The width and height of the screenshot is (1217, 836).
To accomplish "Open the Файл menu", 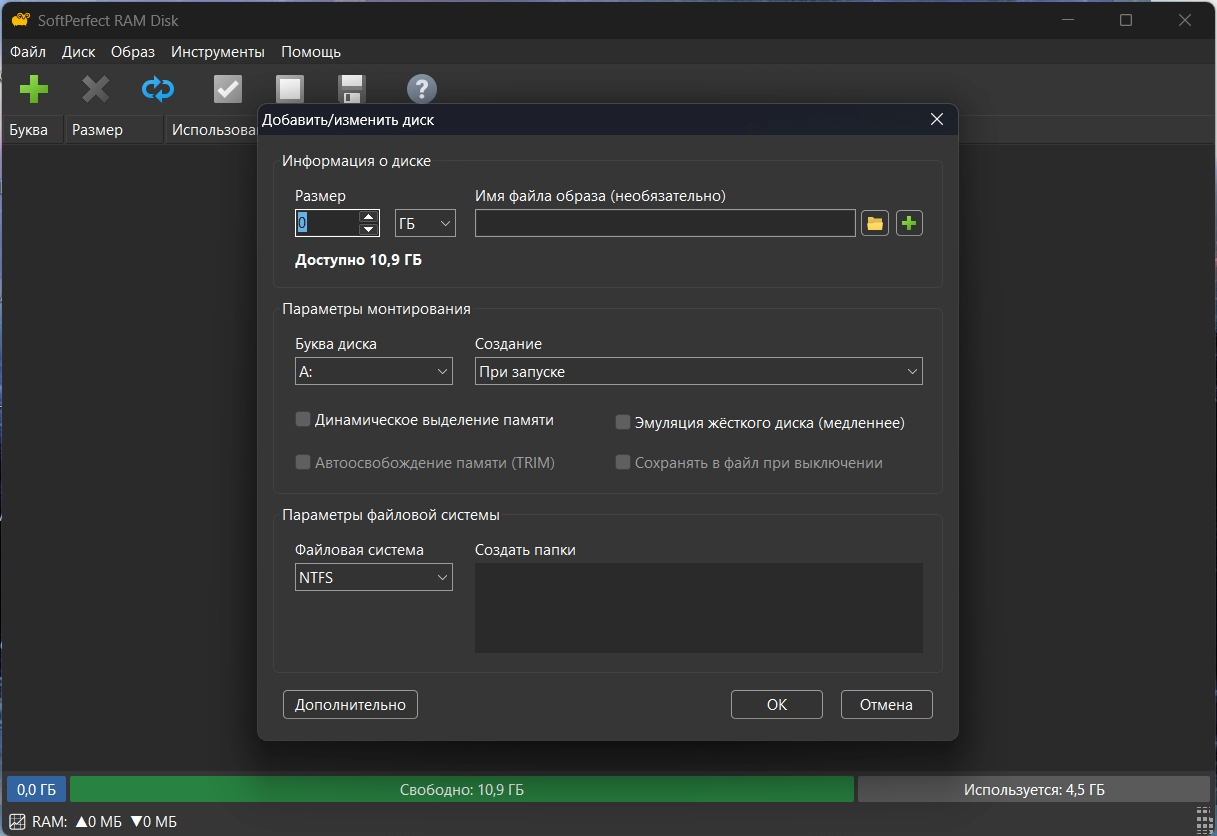I will [28, 52].
